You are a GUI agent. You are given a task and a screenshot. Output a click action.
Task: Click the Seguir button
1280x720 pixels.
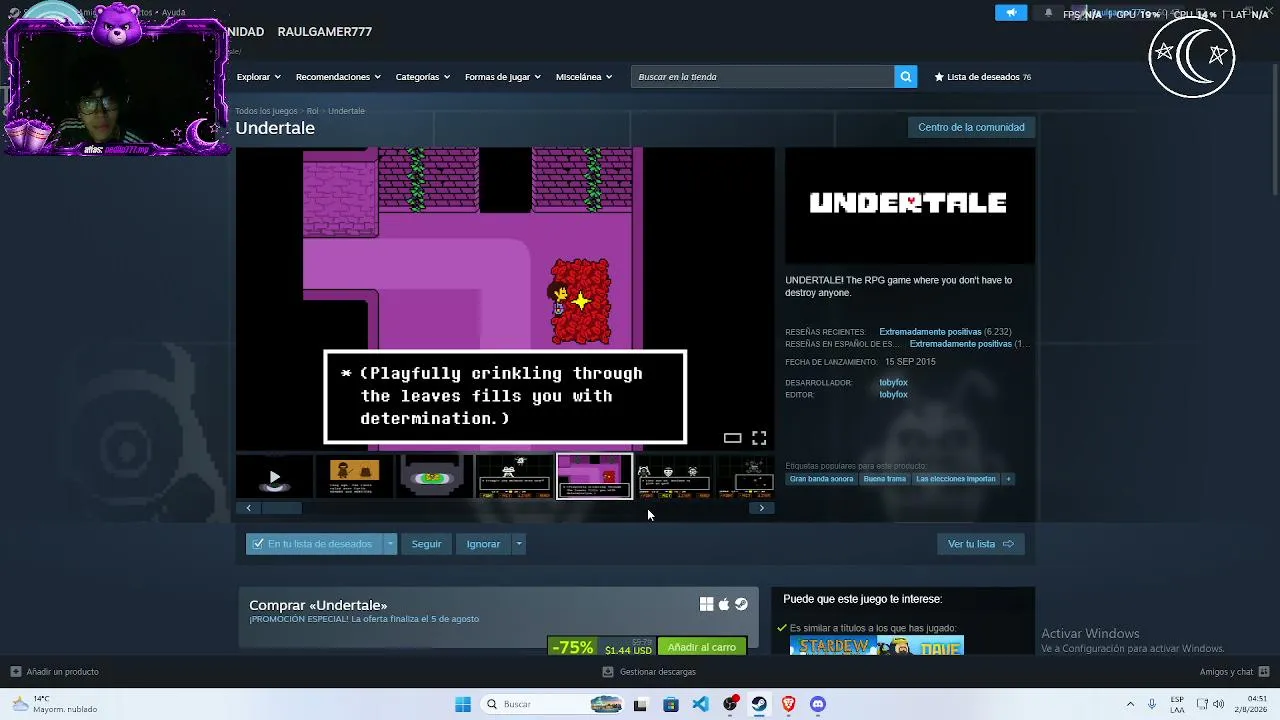[x=426, y=544]
